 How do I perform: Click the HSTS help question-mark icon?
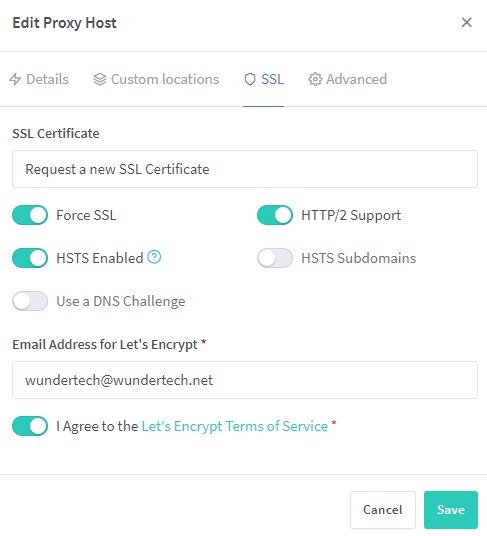154,257
